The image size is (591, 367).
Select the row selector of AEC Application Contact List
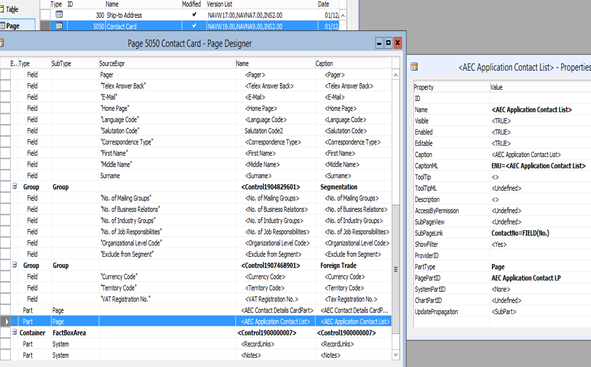coord(5,321)
